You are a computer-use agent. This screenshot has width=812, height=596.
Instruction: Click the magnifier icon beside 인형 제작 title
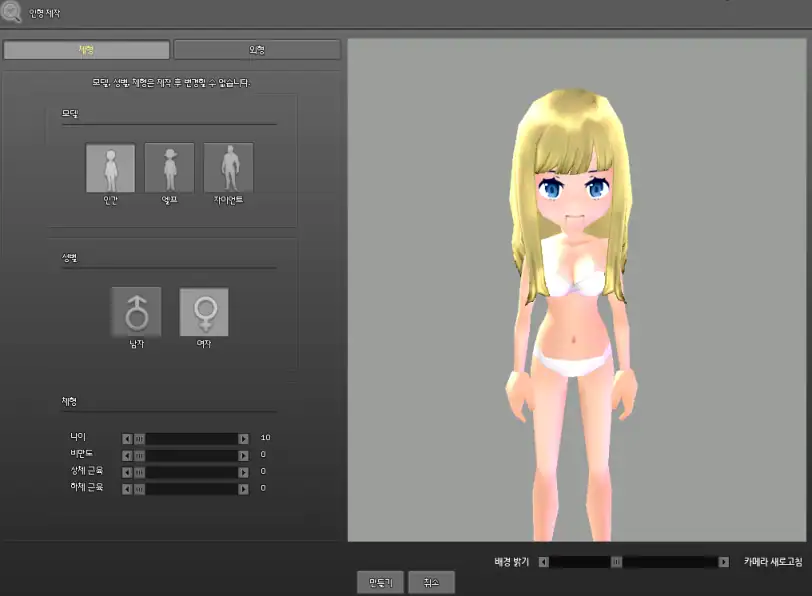click(12, 12)
